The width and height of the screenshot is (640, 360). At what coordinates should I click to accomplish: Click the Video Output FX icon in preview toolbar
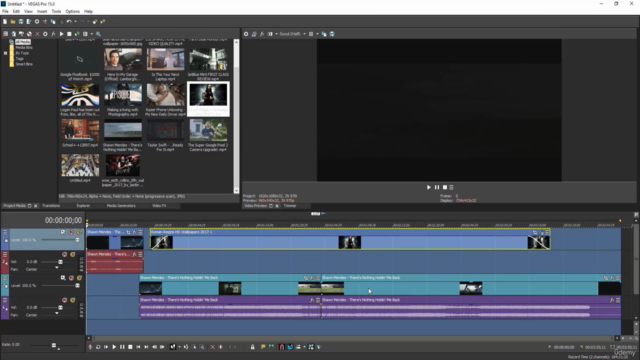pyautogui.click(x=262, y=34)
